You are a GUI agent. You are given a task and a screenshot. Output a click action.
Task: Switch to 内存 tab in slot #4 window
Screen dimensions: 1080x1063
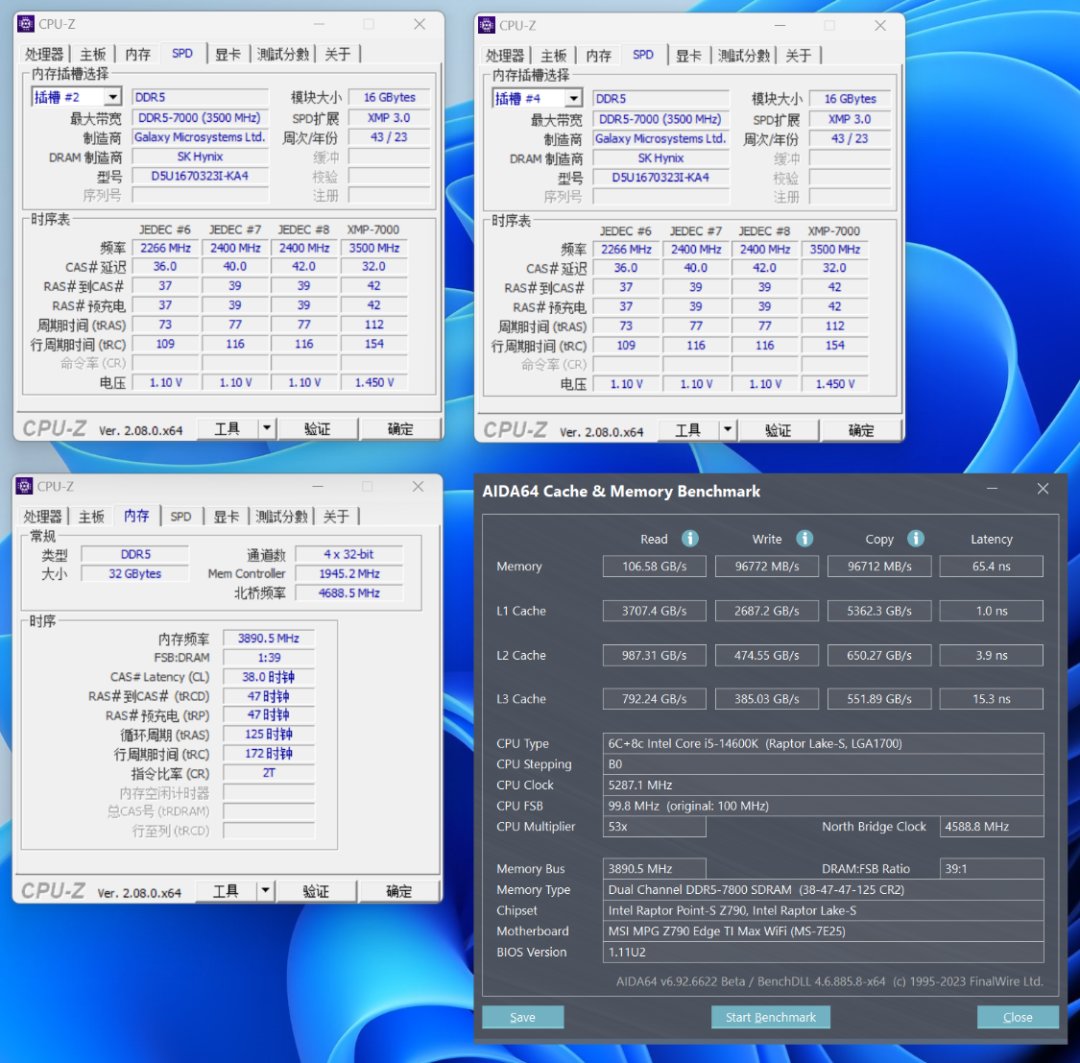599,55
